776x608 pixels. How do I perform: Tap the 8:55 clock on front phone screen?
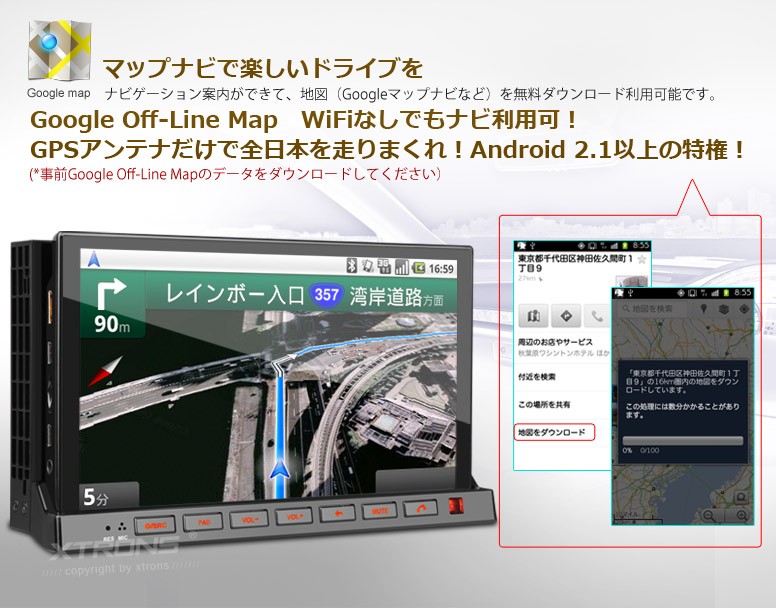pyautogui.click(x=743, y=292)
